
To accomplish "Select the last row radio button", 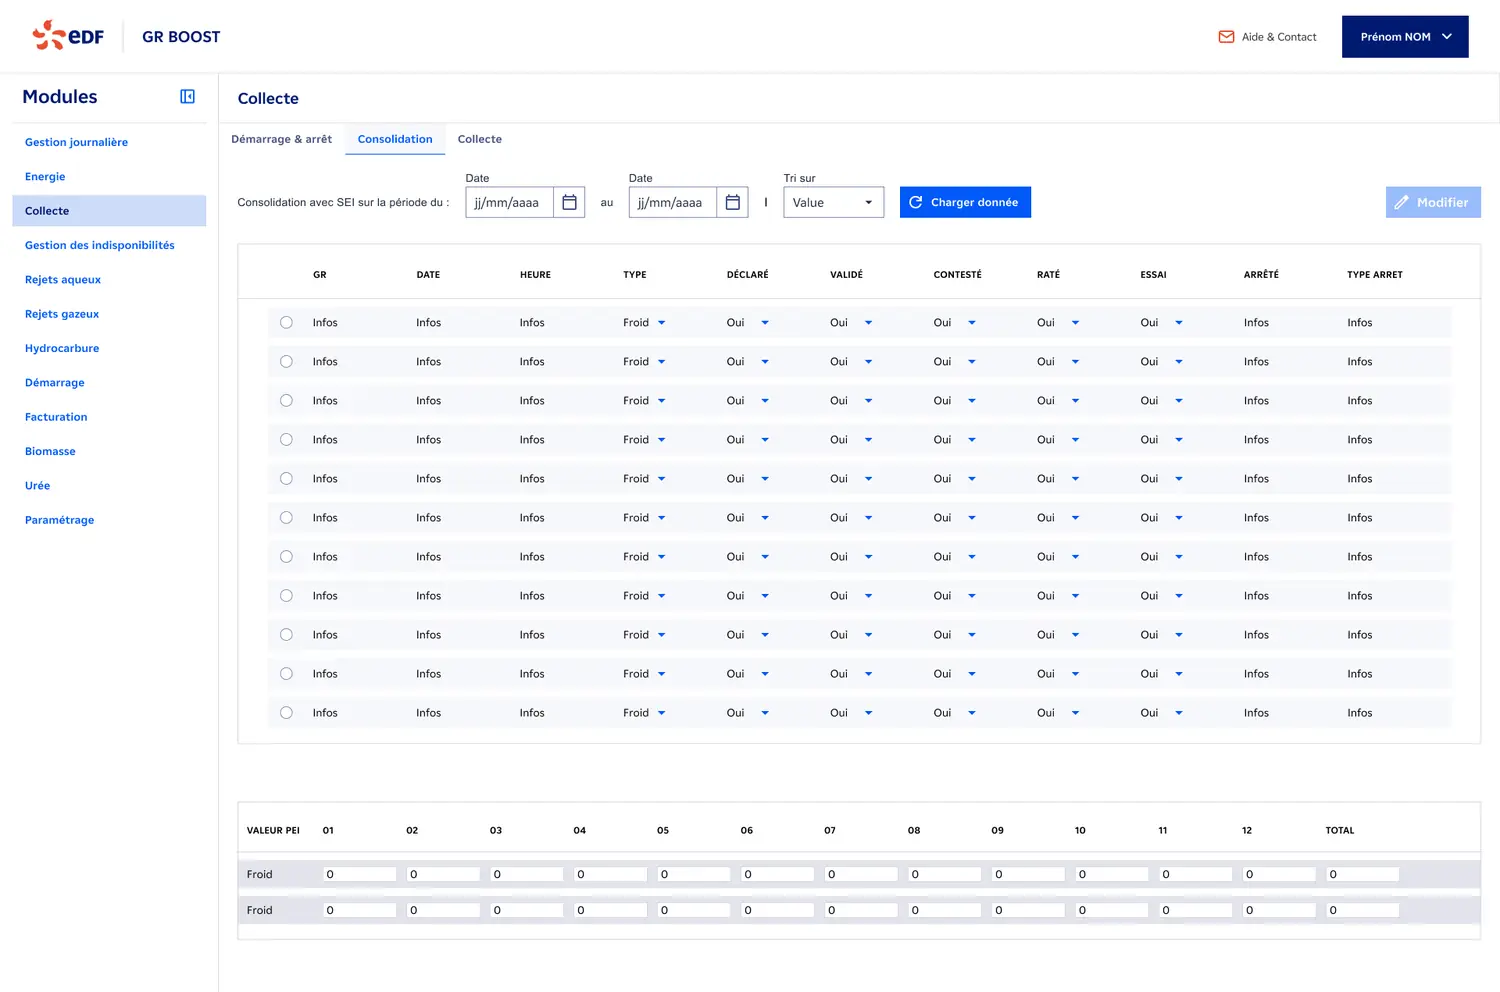I will click(x=286, y=712).
